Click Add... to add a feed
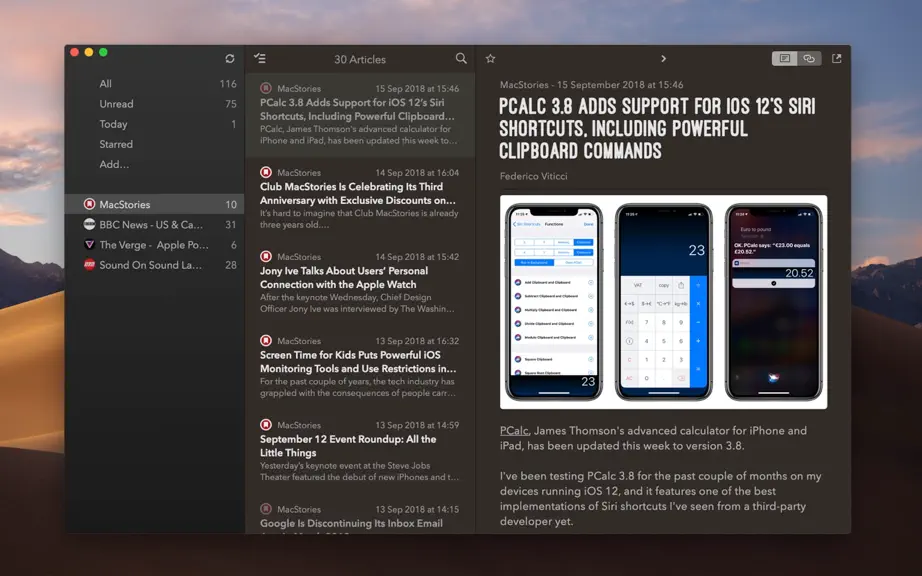This screenshot has height=576, width=922. click(114, 164)
